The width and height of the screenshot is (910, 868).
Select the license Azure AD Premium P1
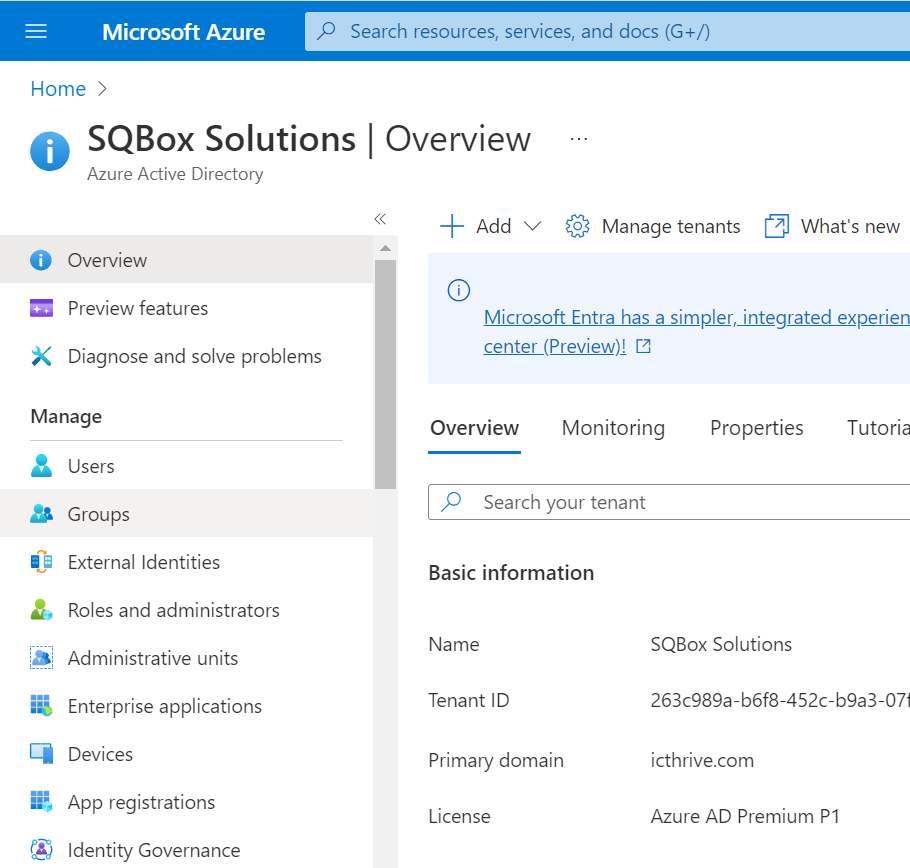coord(745,816)
